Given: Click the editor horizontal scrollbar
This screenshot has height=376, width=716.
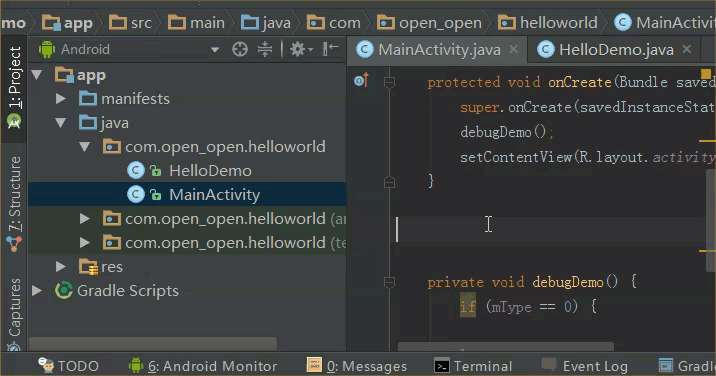Looking at the screenshot, I should [505, 346].
